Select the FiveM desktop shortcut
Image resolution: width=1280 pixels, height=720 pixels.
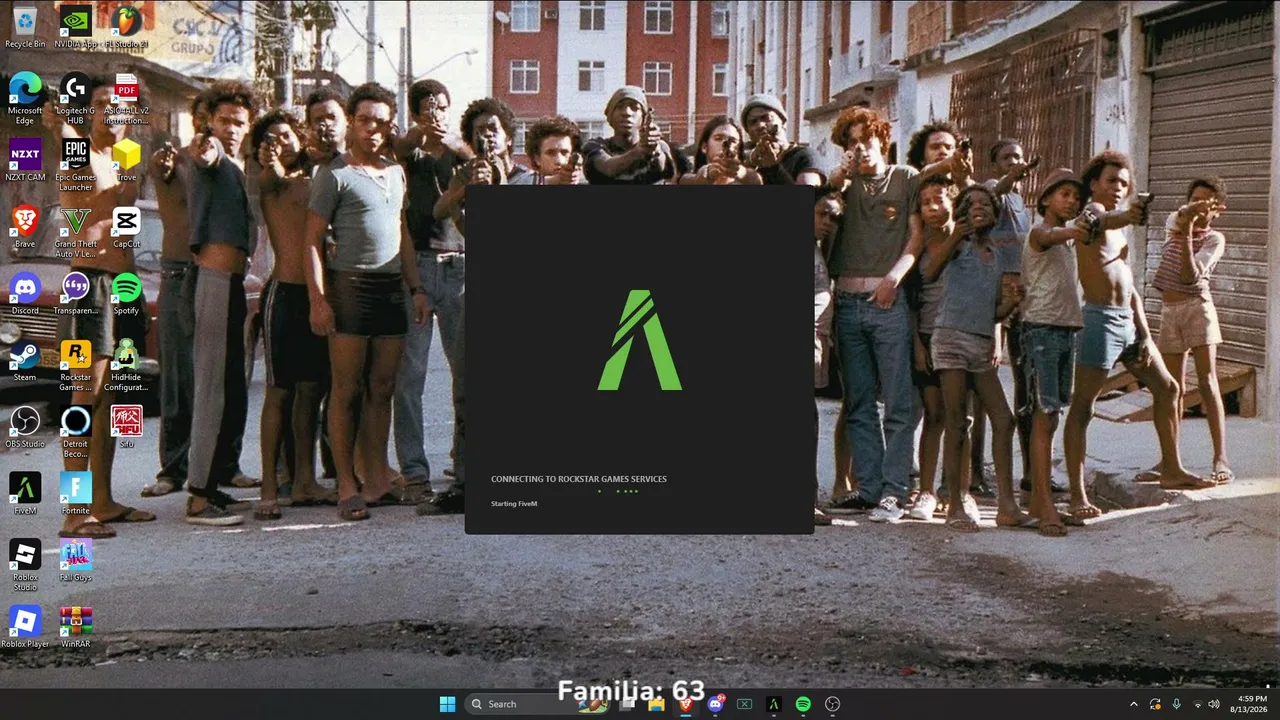(x=25, y=494)
